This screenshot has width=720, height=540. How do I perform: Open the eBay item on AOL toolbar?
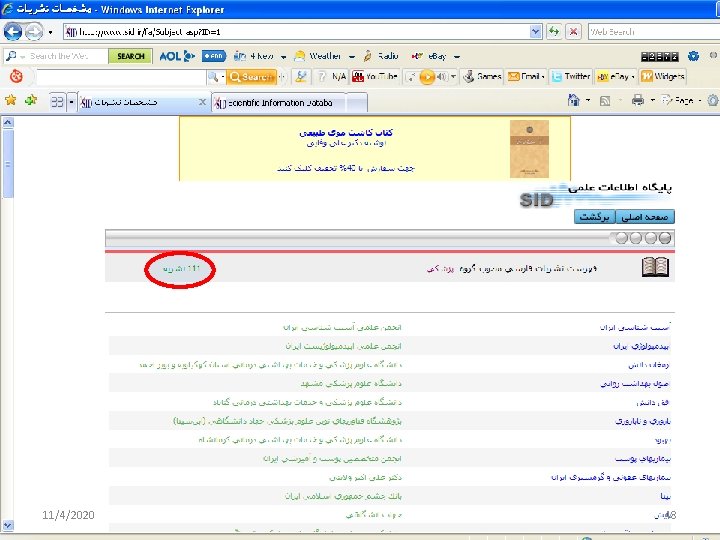[429, 56]
